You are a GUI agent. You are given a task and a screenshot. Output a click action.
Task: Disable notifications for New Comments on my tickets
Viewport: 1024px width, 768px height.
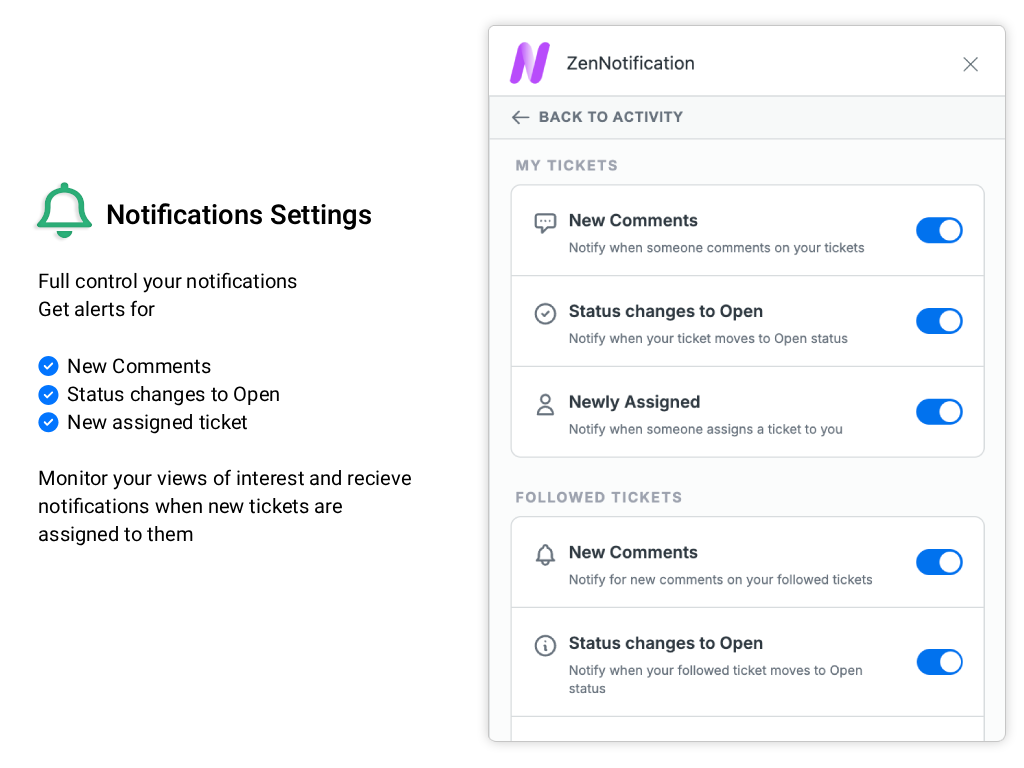939,230
